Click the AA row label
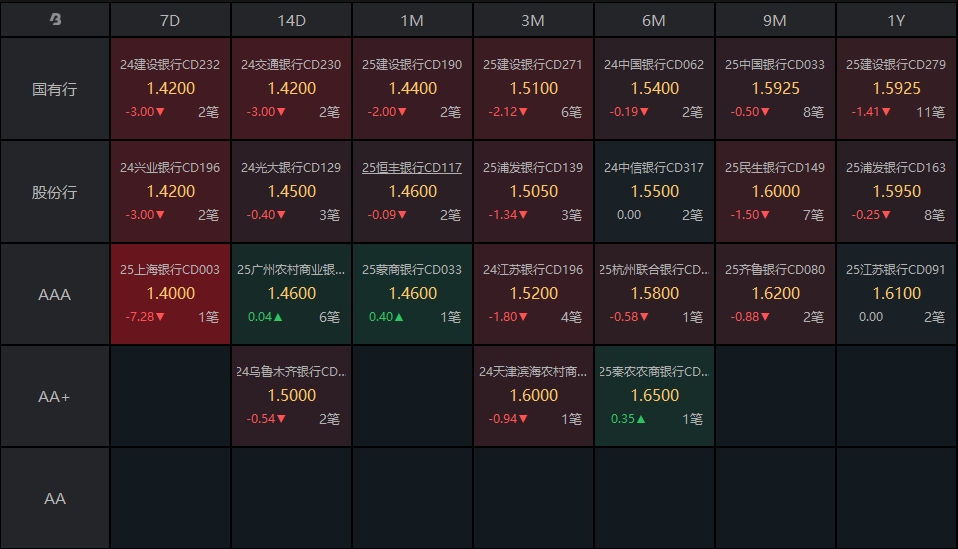The height and width of the screenshot is (549, 958). (55, 498)
